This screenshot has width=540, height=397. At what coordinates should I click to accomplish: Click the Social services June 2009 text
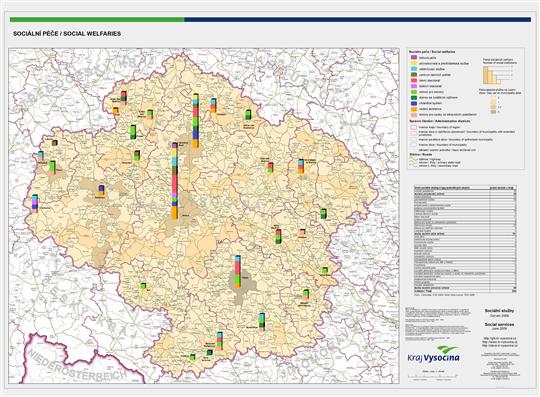(x=500, y=326)
